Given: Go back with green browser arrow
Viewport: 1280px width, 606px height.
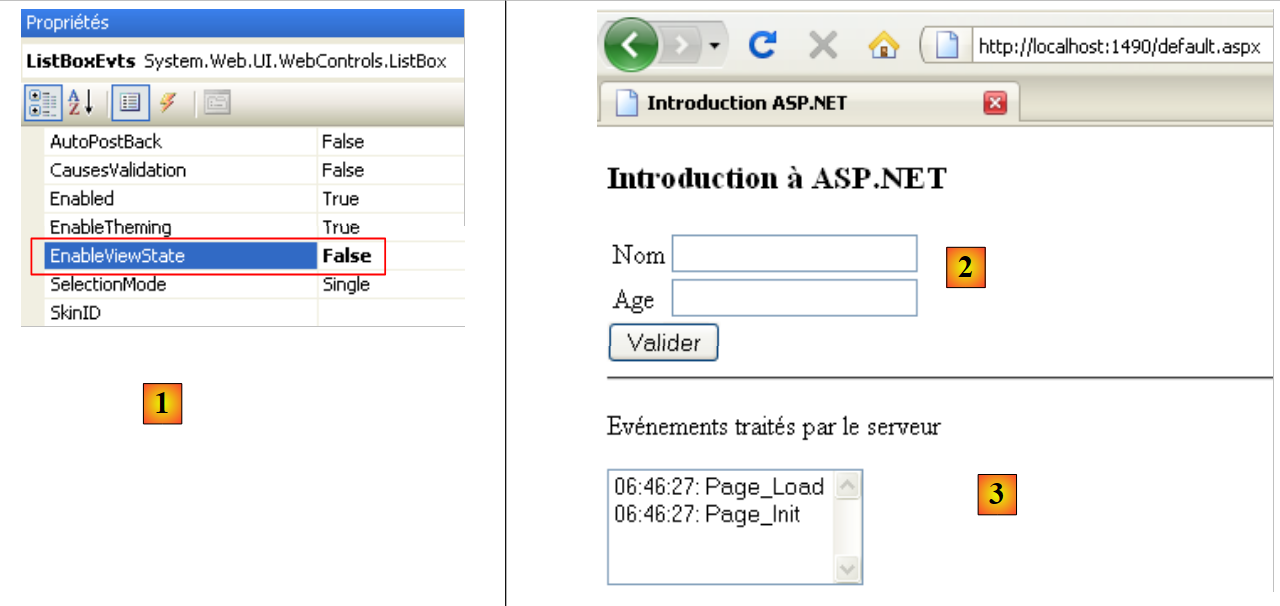Looking at the screenshot, I should pyautogui.click(x=629, y=46).
